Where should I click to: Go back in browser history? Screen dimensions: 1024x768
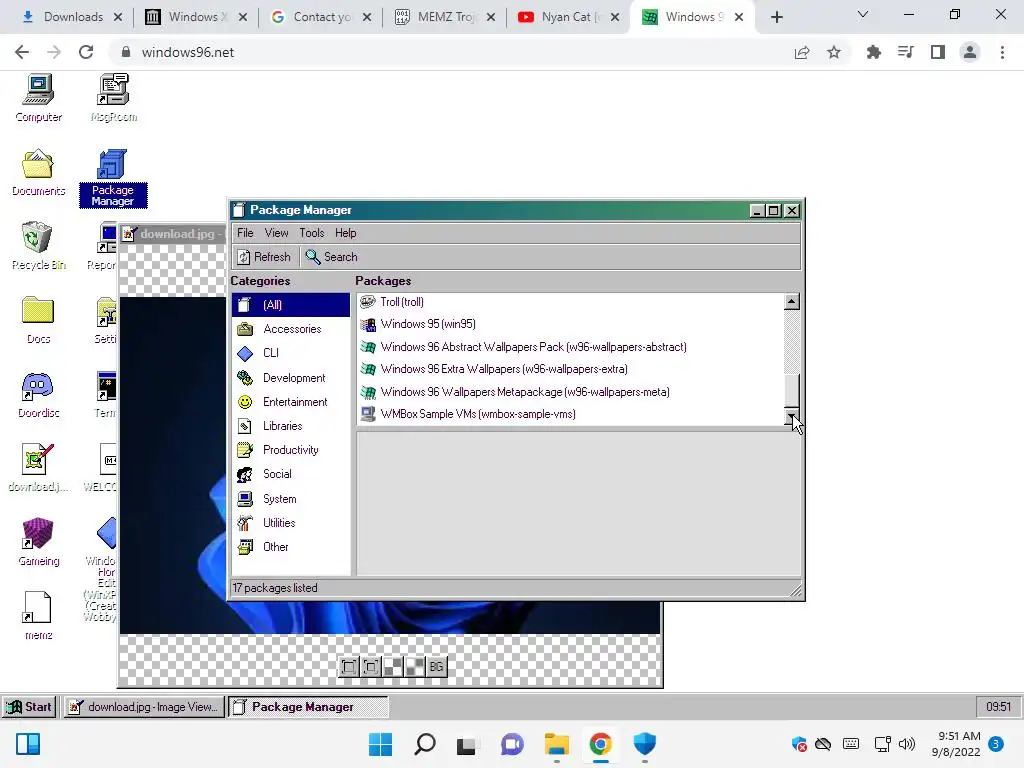coord(22,52)
